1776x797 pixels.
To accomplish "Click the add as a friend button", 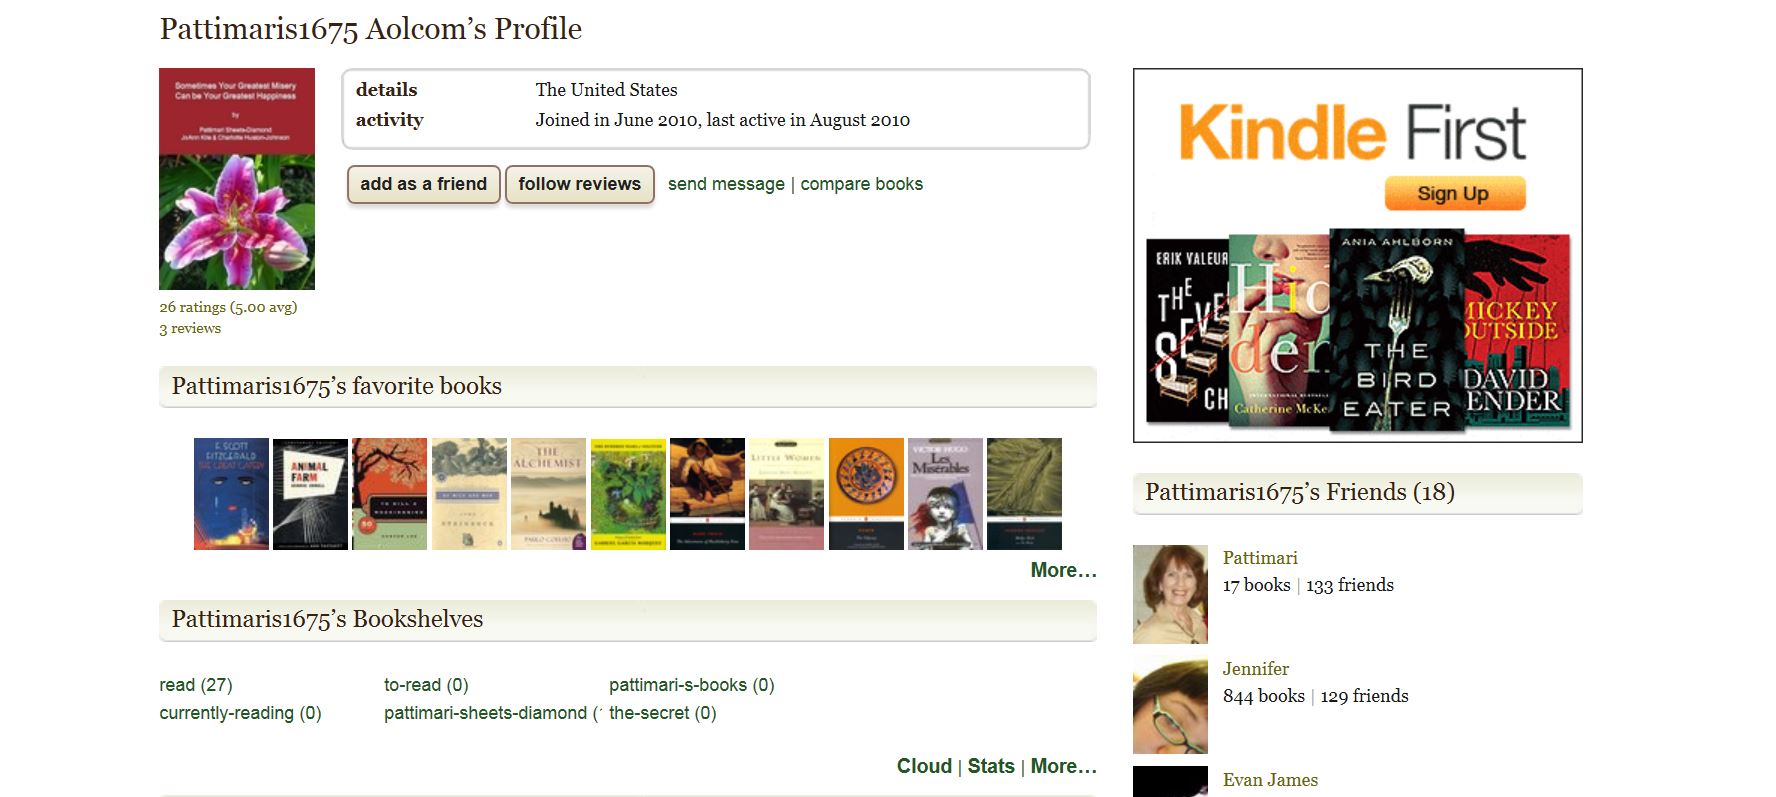I will point(423,184).
